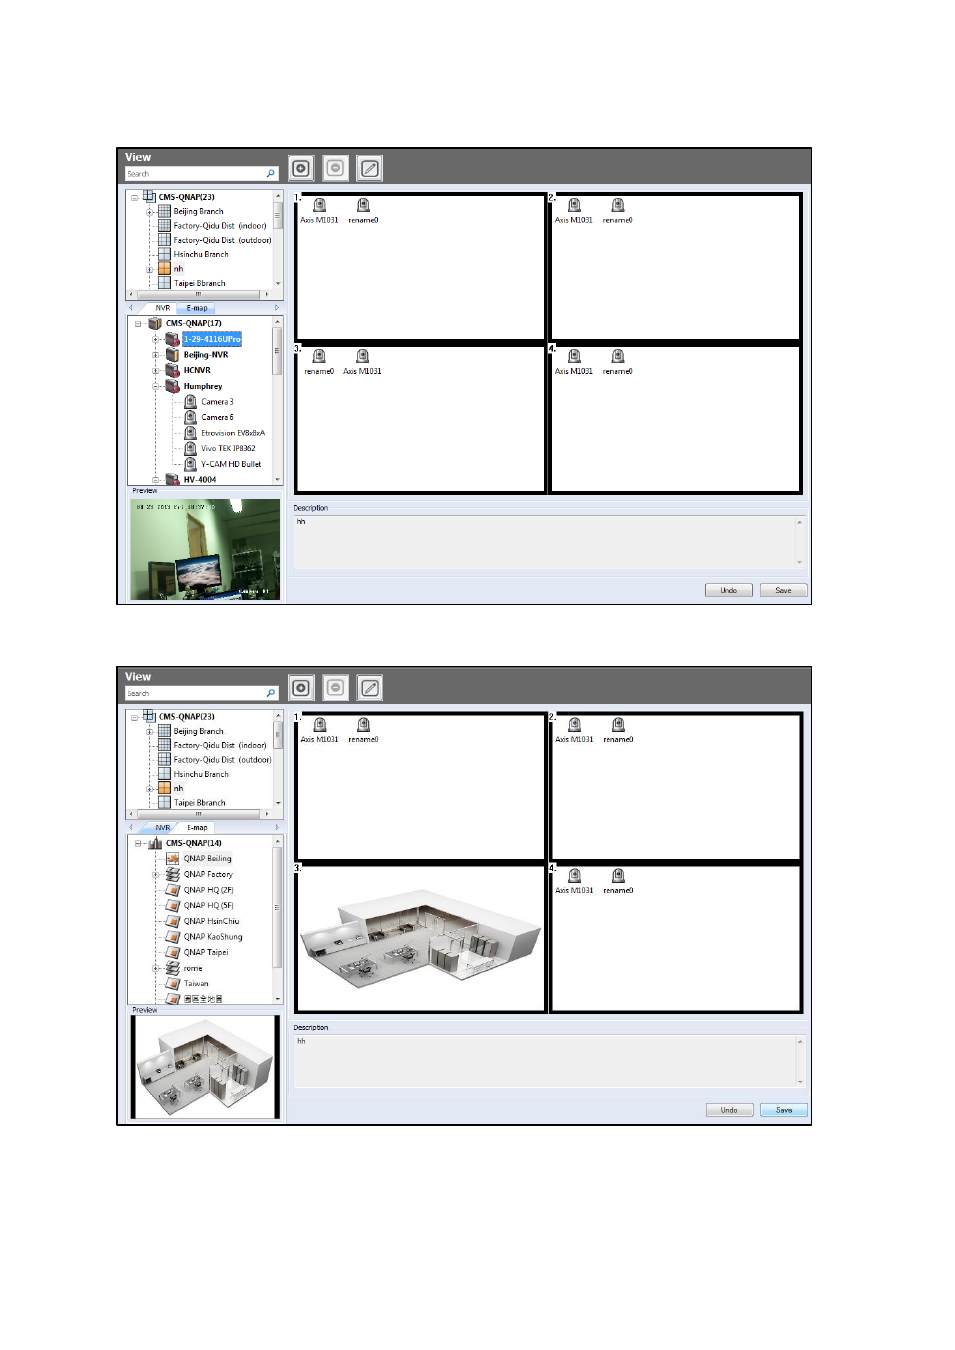Expand the HCNVR node
The height and width of the screenshot is (1350, 955).
pos(156,371)
